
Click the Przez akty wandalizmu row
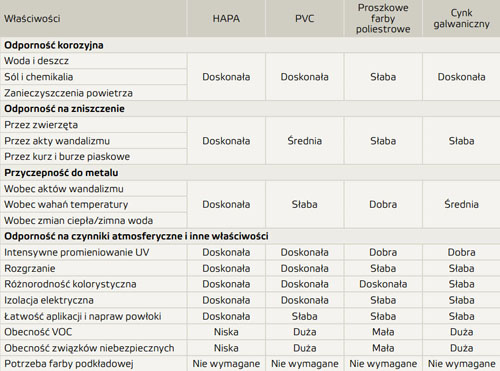pos(93,141)
